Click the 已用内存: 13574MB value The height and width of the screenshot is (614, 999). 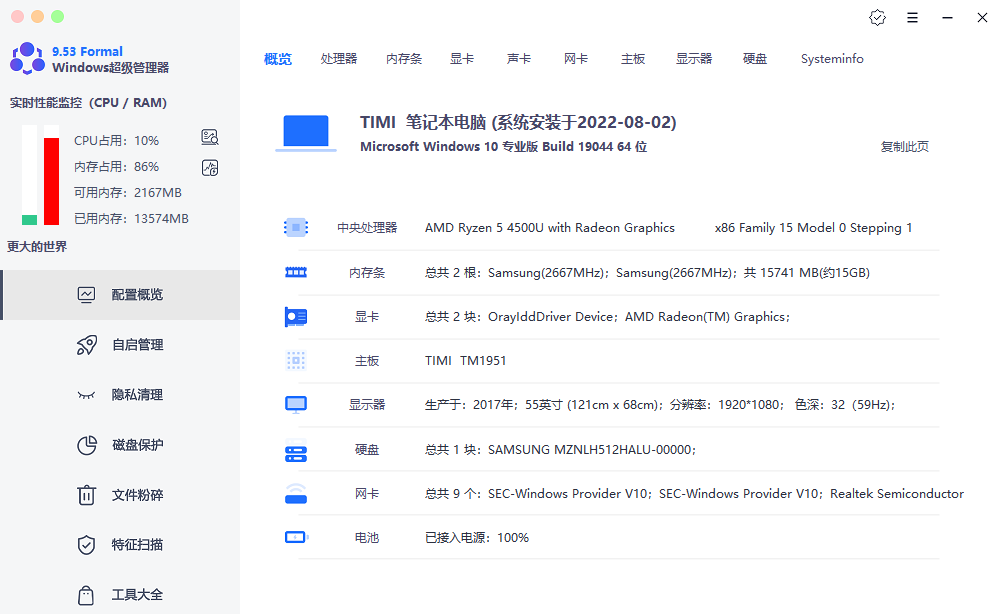tap(131, 218)
